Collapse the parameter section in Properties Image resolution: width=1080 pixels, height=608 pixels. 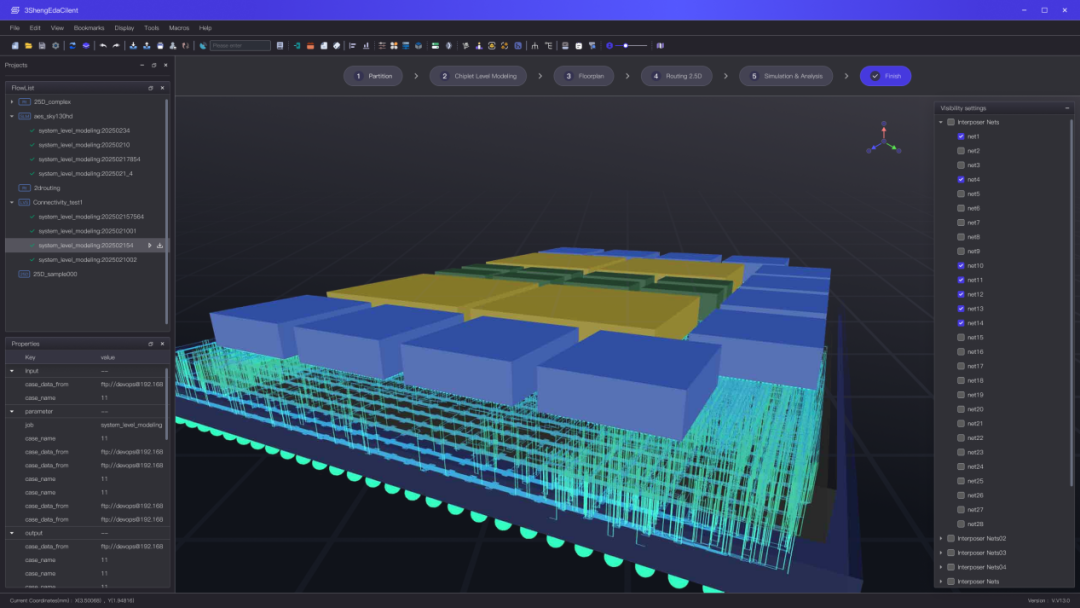12,411
